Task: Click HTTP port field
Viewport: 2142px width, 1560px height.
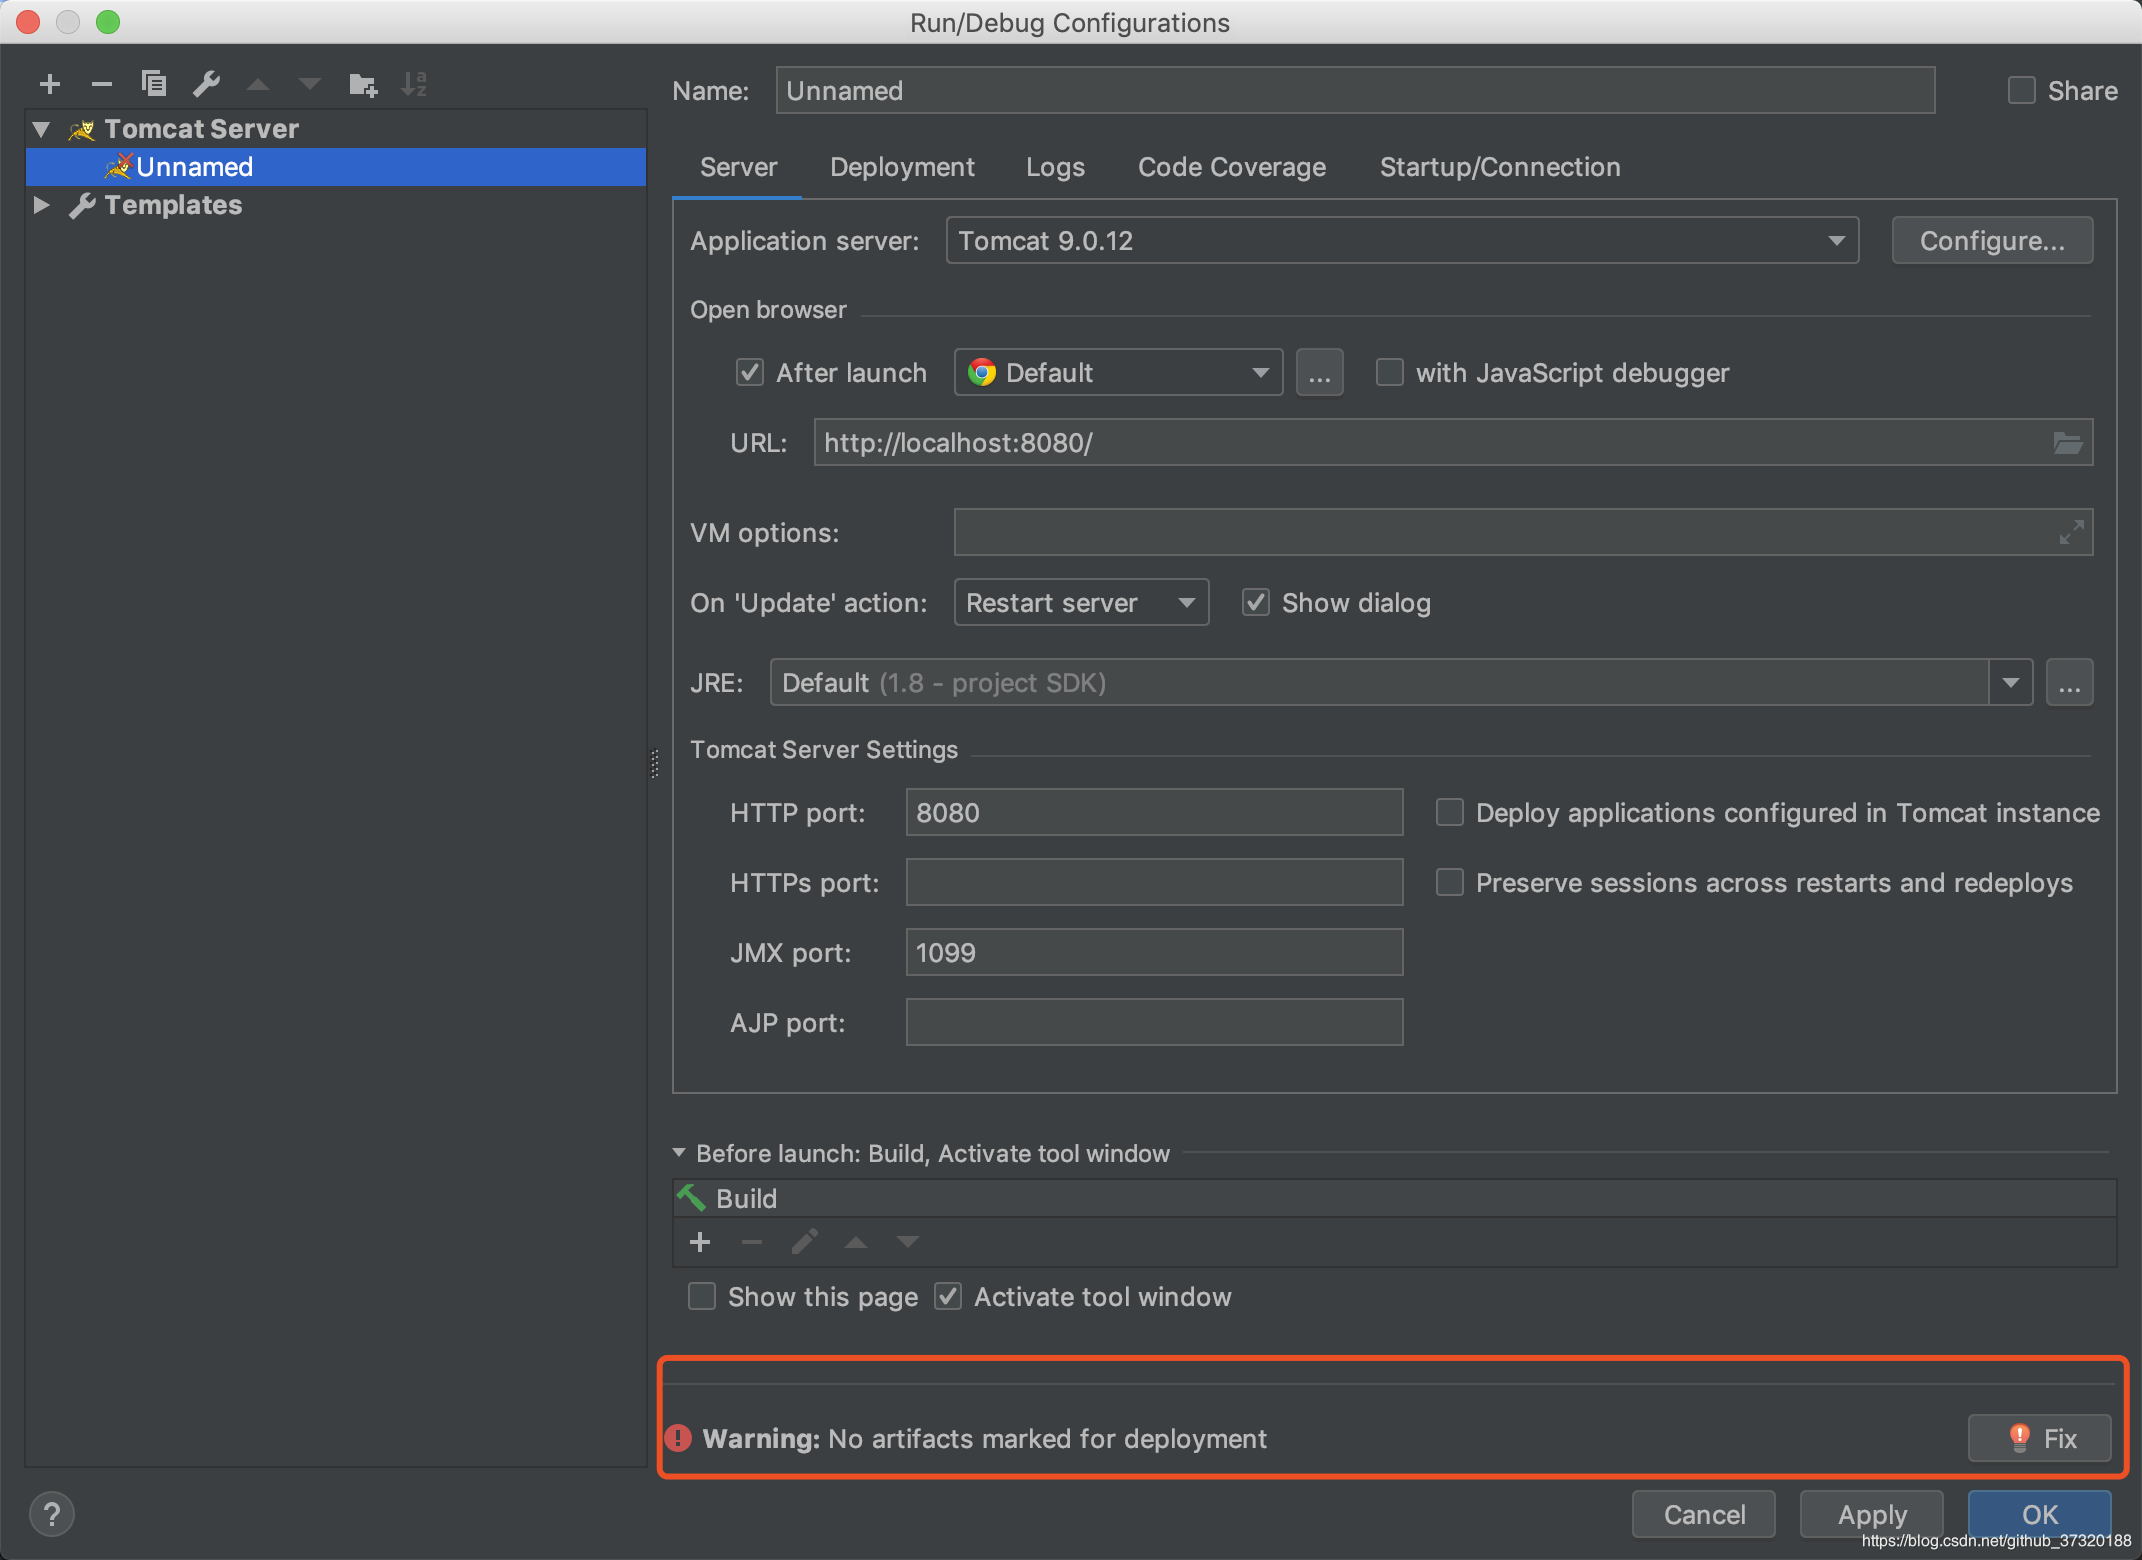Action: pyautogui.click(x=1154, y=813)
